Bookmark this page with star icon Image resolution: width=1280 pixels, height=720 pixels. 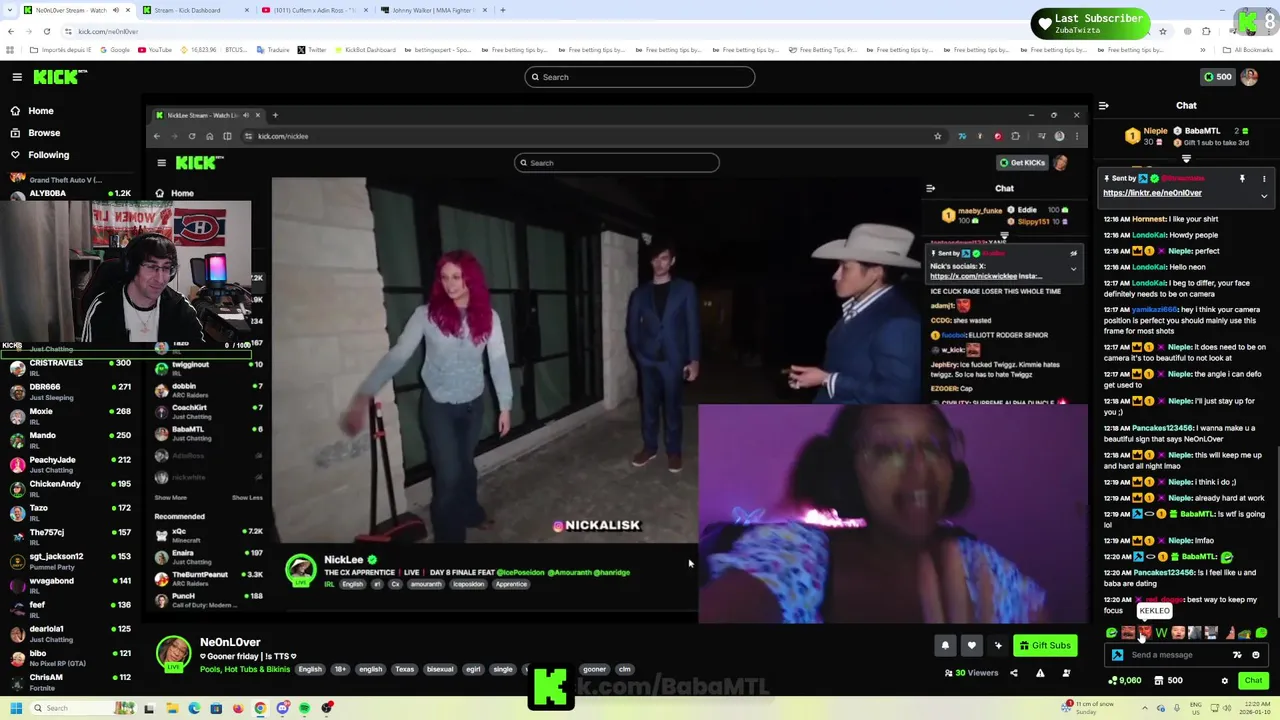[1162, 32]
